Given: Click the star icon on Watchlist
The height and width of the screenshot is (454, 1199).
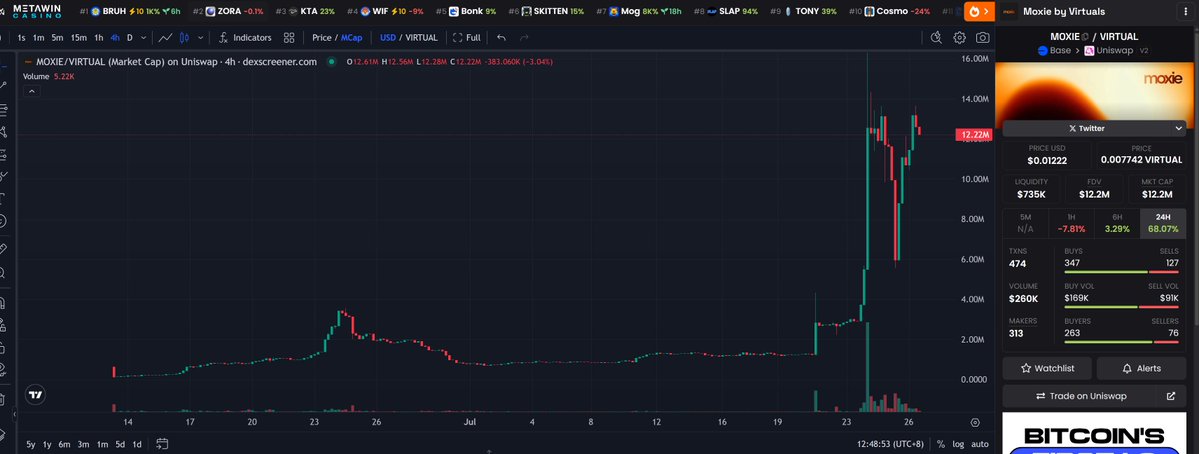Looking at the screenshot, I should 1026,368.
